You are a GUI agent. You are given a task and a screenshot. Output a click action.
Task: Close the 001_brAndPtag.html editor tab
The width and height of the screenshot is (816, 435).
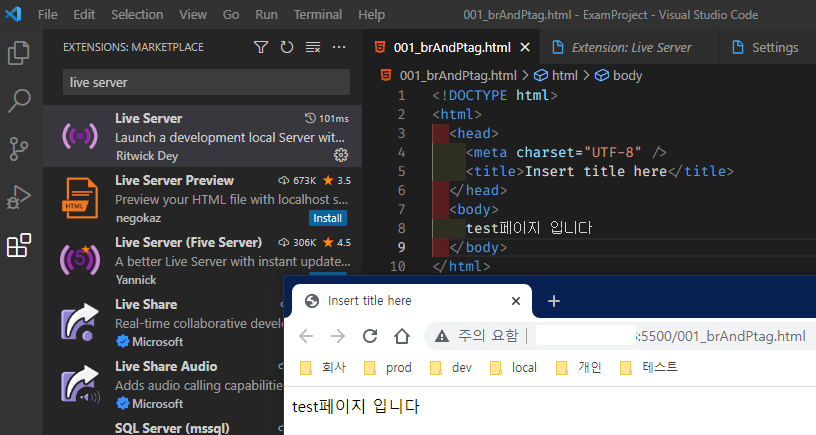pyautogui.click(x=525, y=47)
